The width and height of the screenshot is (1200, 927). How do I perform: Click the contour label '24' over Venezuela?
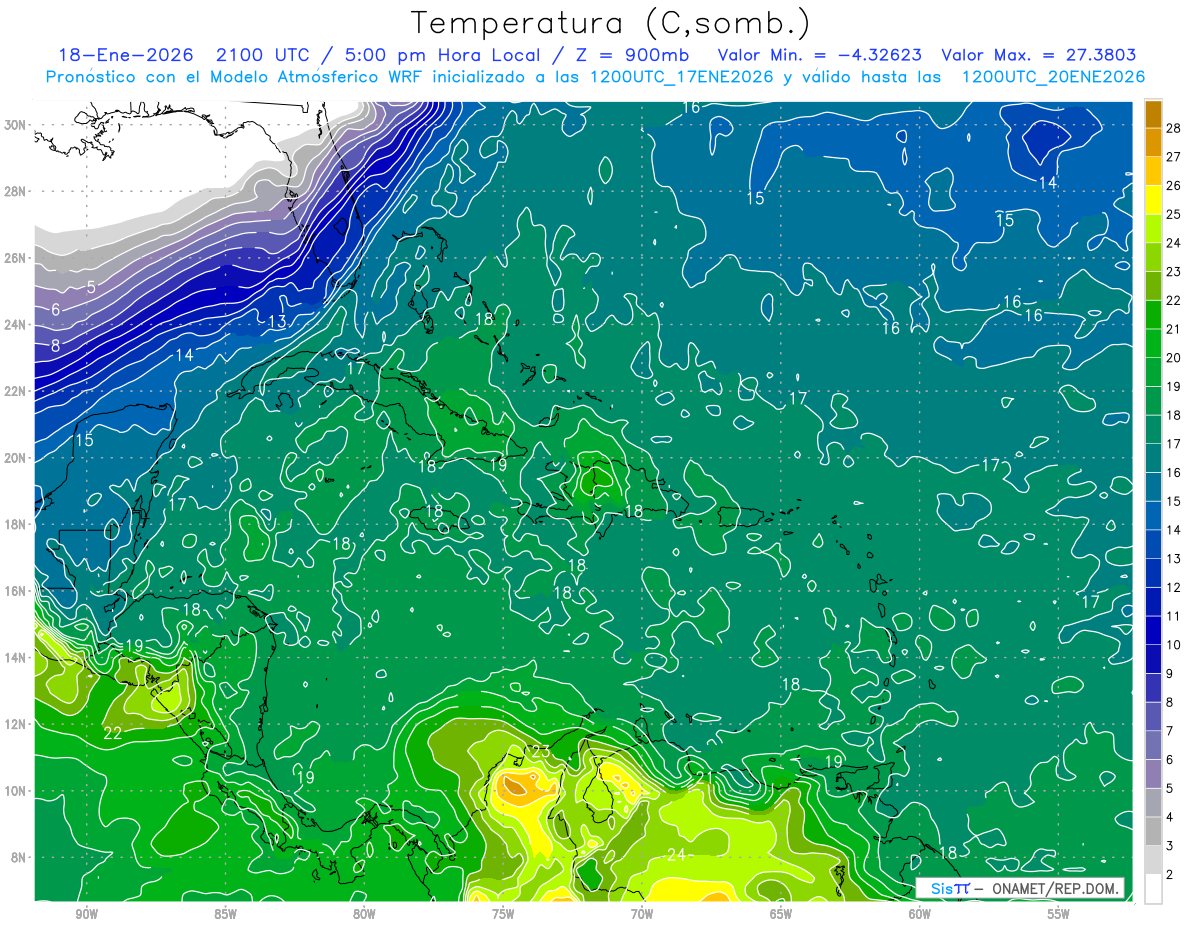click(x=677, y=855)
